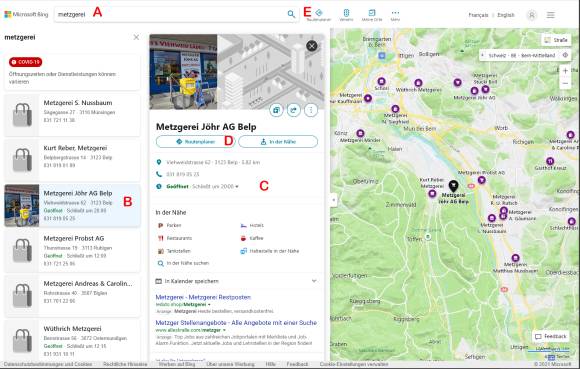This screenshot has height=369, width=580.
Task: Open the three-dot options on place card
Action: [x=311, y=110]
